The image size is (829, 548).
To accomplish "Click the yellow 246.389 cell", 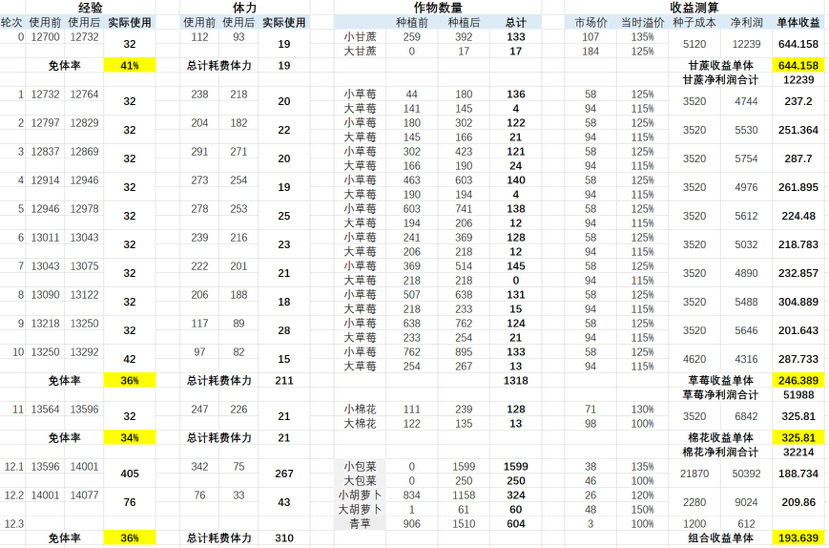I will (x=798, y=380).
